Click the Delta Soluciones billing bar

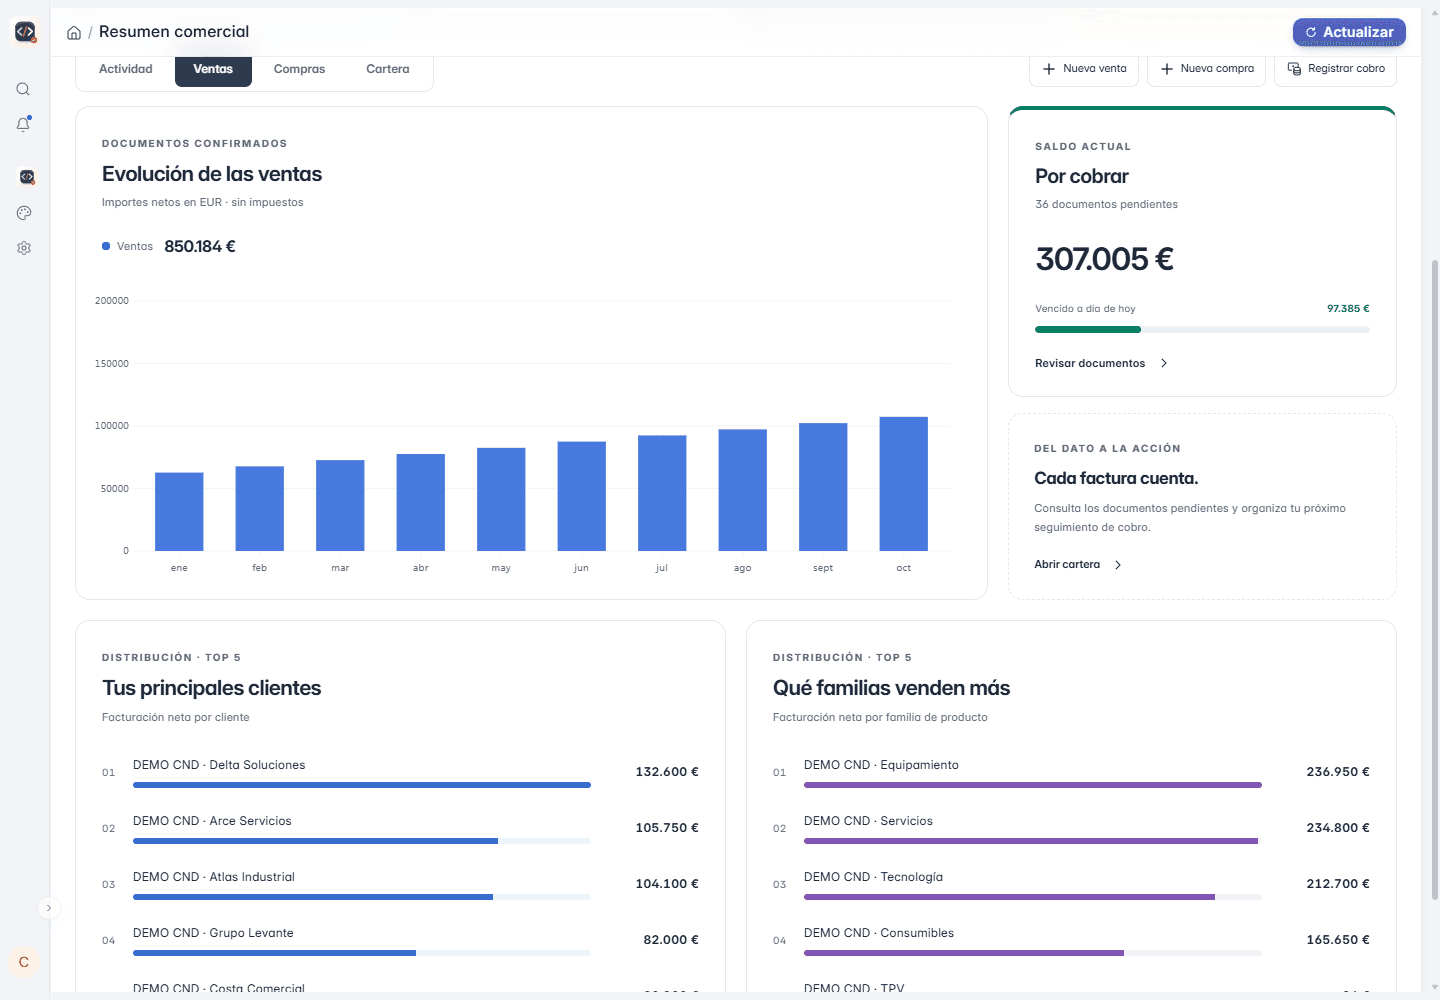point(362,785)
